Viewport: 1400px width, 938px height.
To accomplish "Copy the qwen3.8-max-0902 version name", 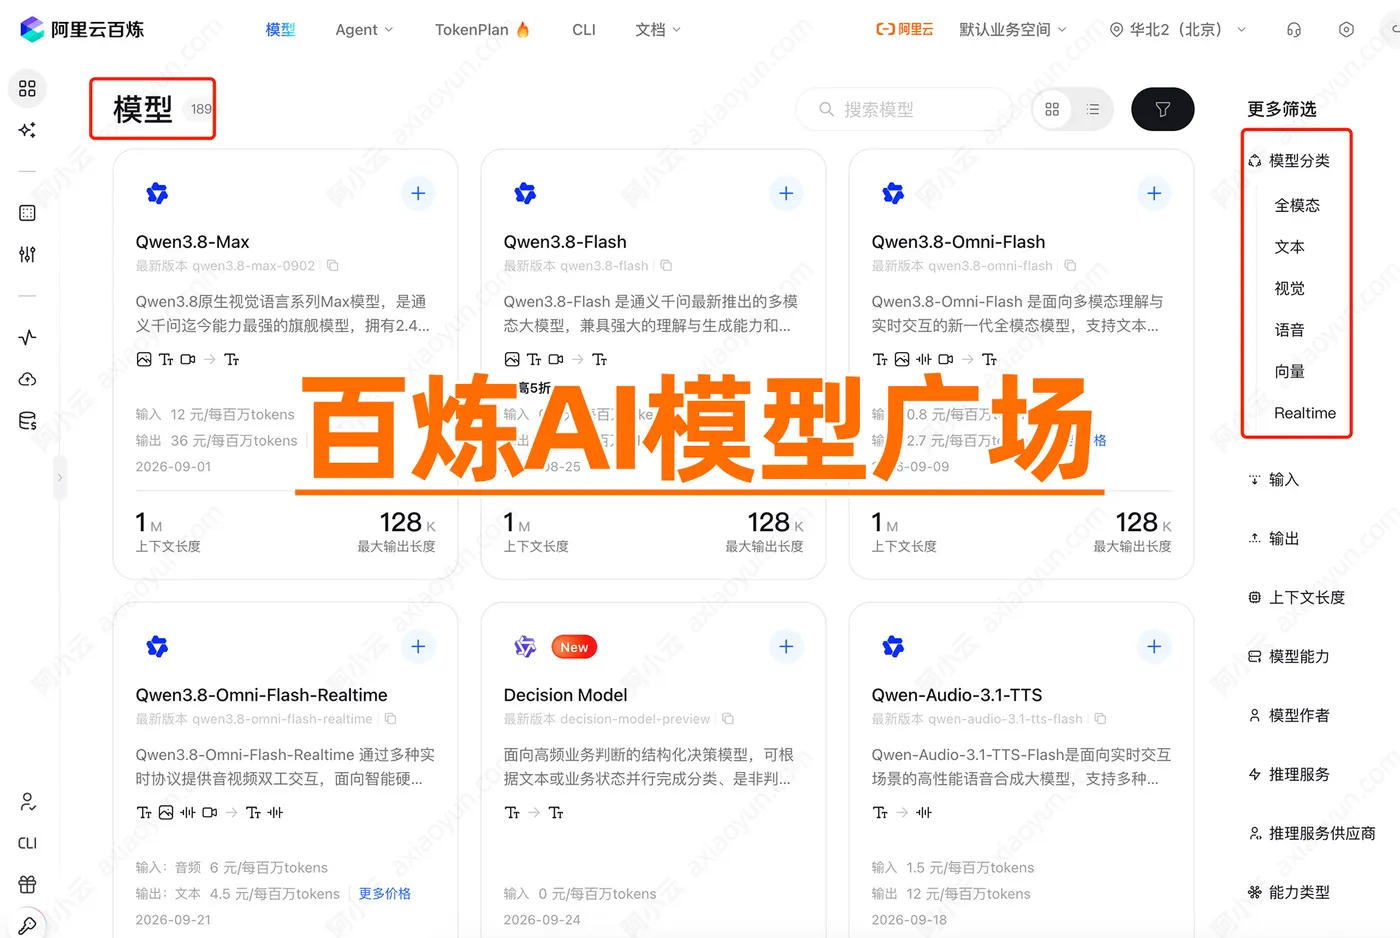I will point(333,266).
